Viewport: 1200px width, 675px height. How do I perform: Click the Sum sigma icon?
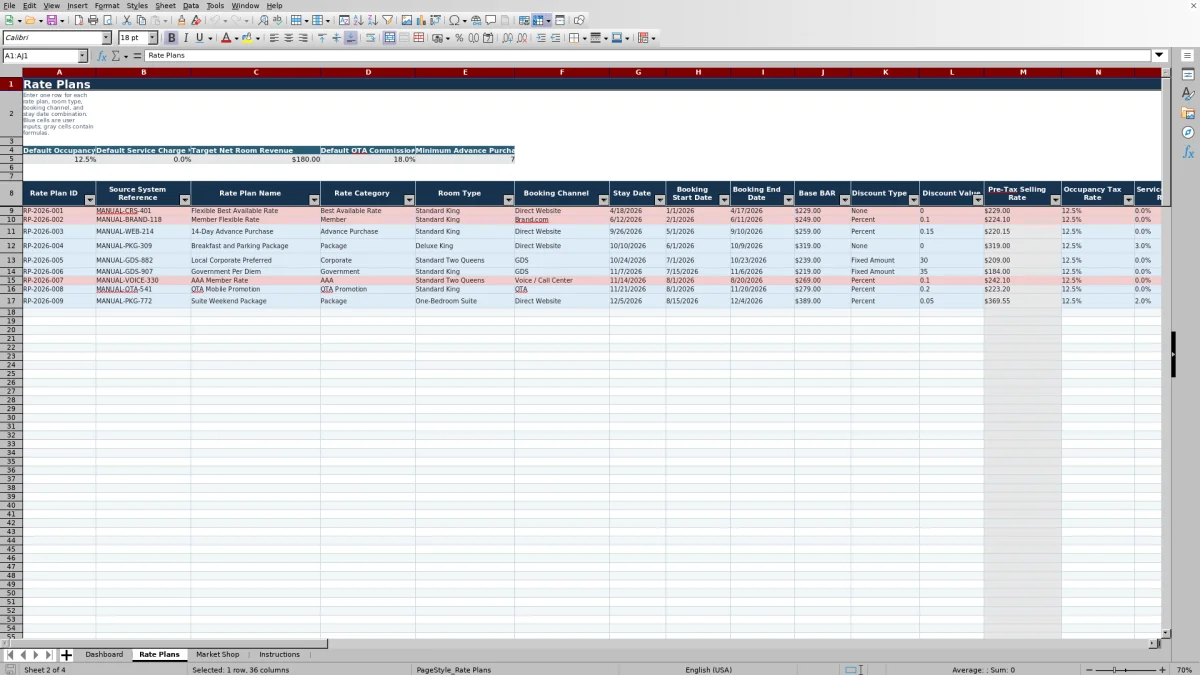click(x=116, y=55)
